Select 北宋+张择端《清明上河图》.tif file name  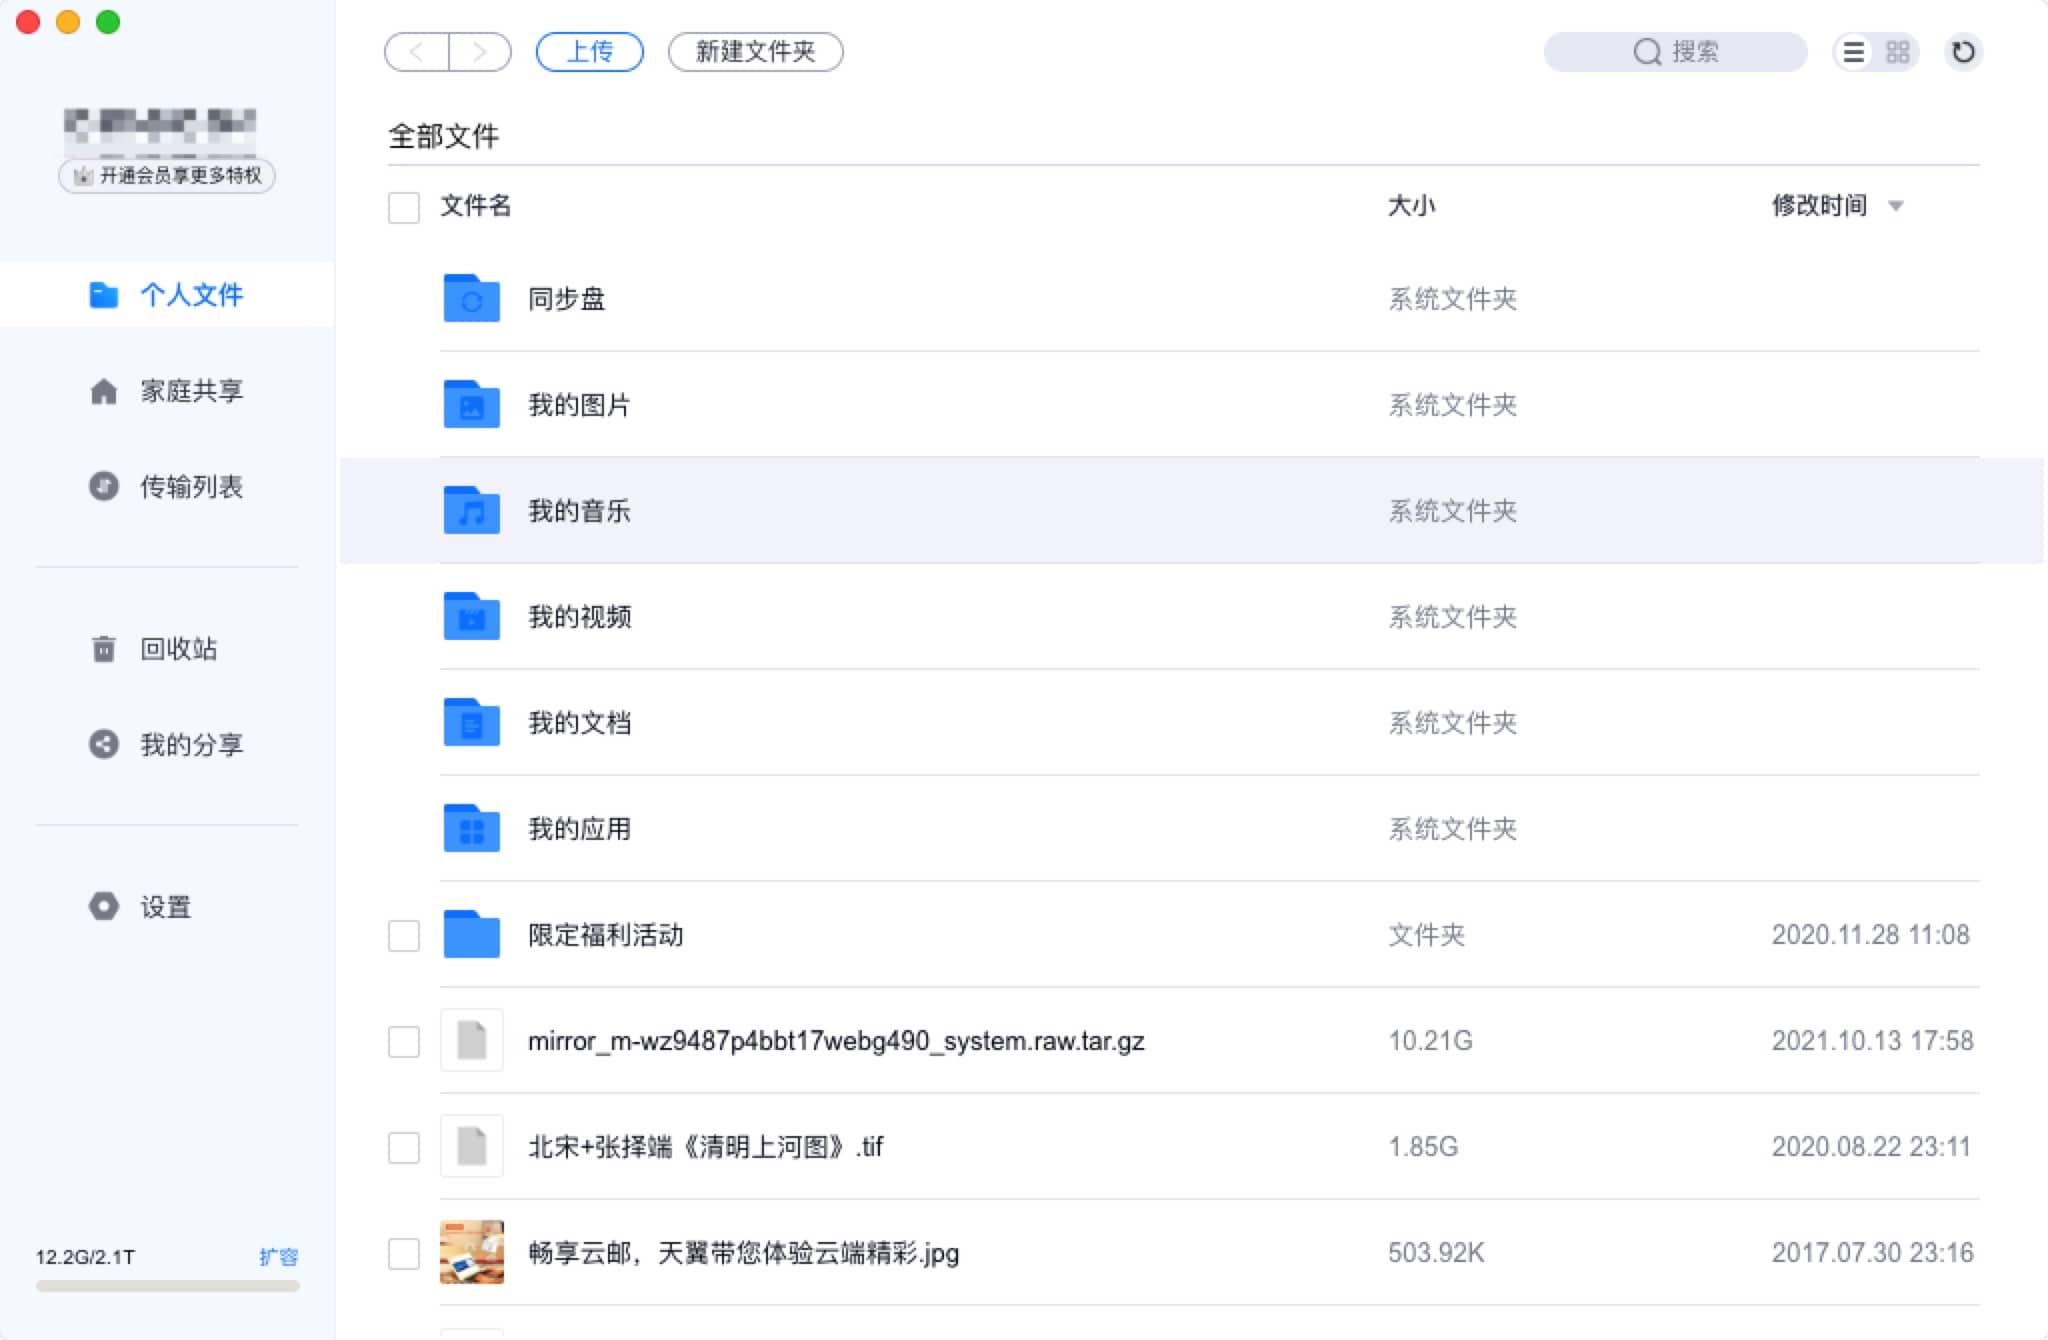pos(706,1147)
